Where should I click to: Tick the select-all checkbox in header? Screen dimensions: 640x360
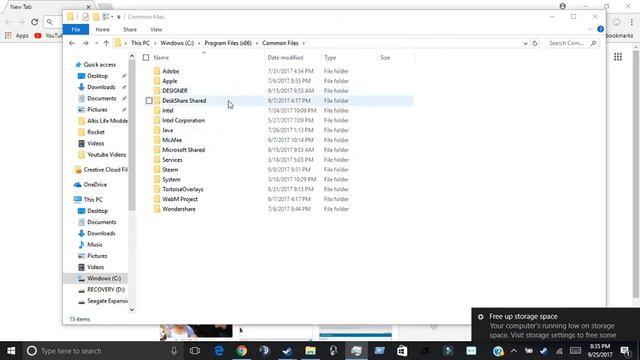point(146,58)
